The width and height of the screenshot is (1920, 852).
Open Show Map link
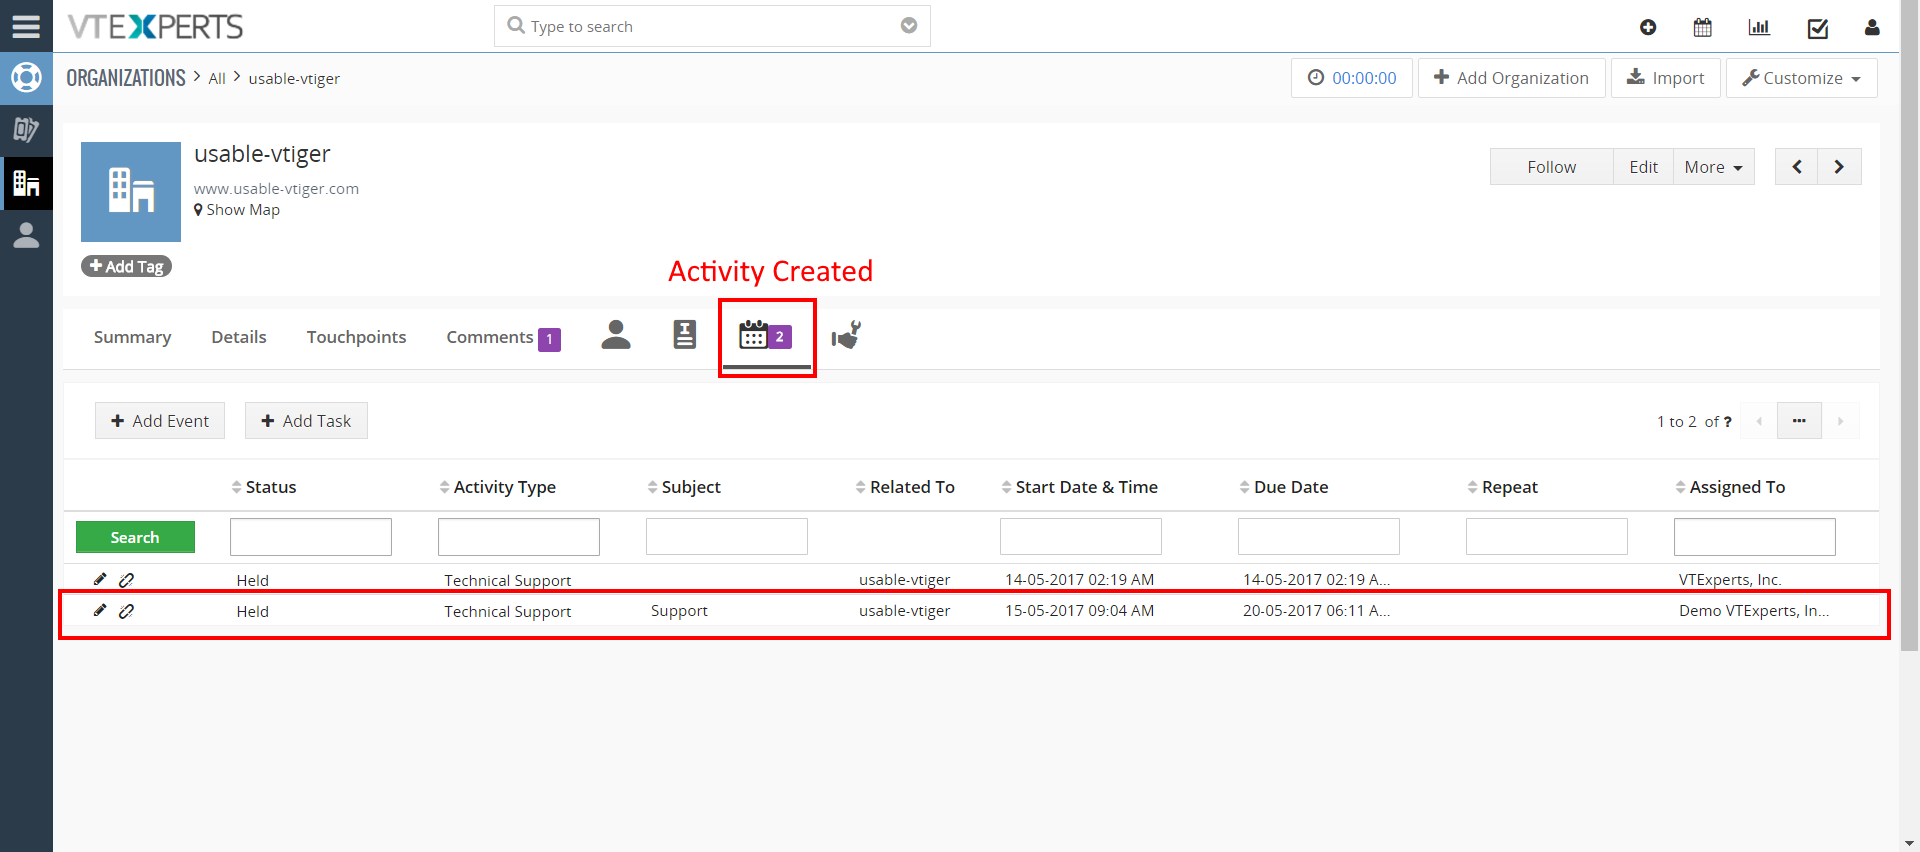point(237,210)
